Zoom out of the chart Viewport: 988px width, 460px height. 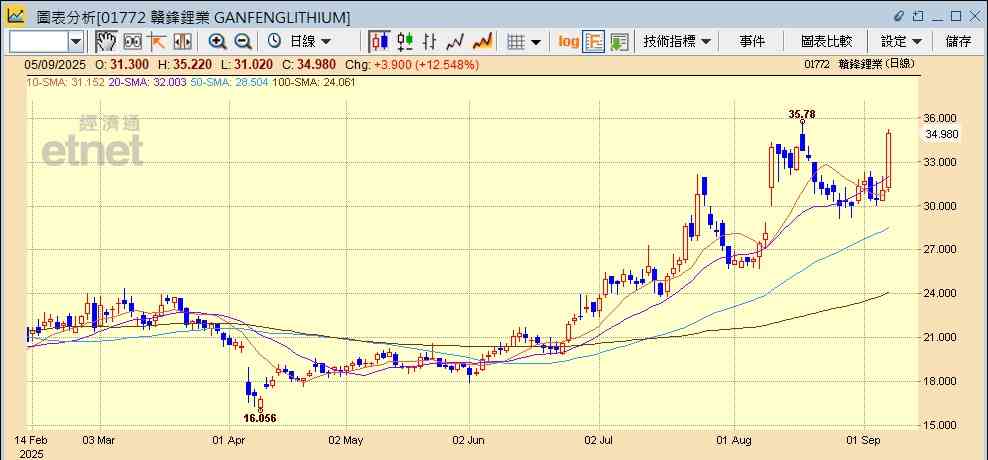243,42
